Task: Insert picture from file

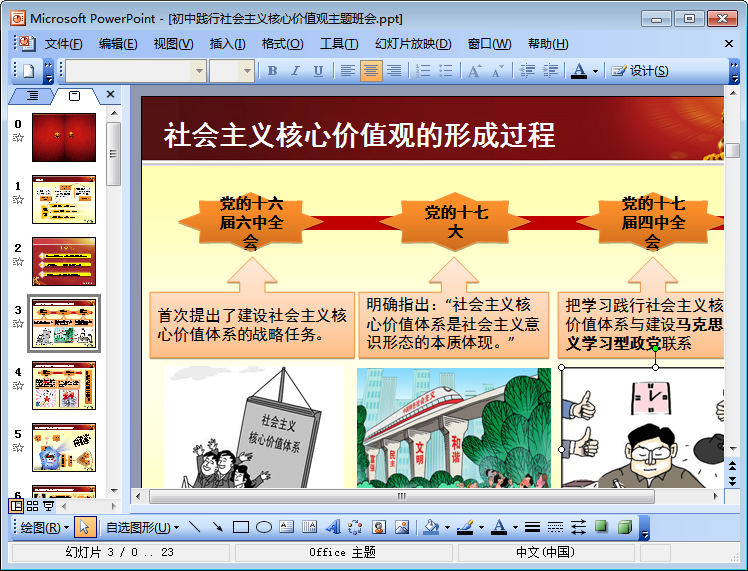Action: click(402, 527)
